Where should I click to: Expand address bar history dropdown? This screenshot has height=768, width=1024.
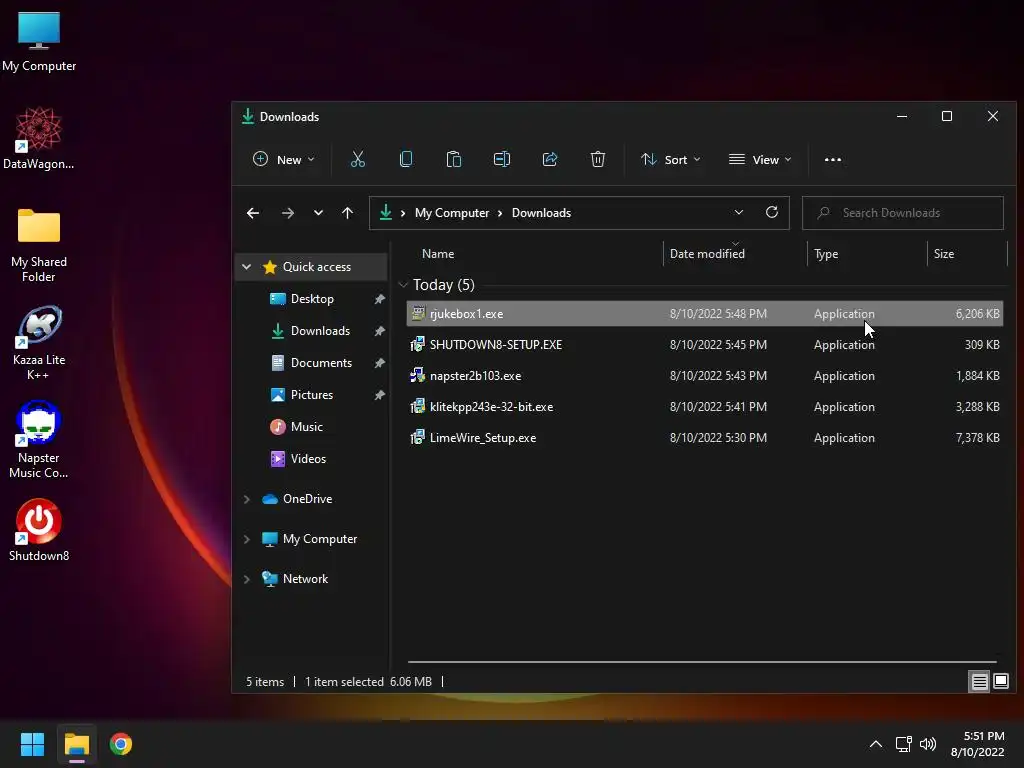(x=739, y=212)
